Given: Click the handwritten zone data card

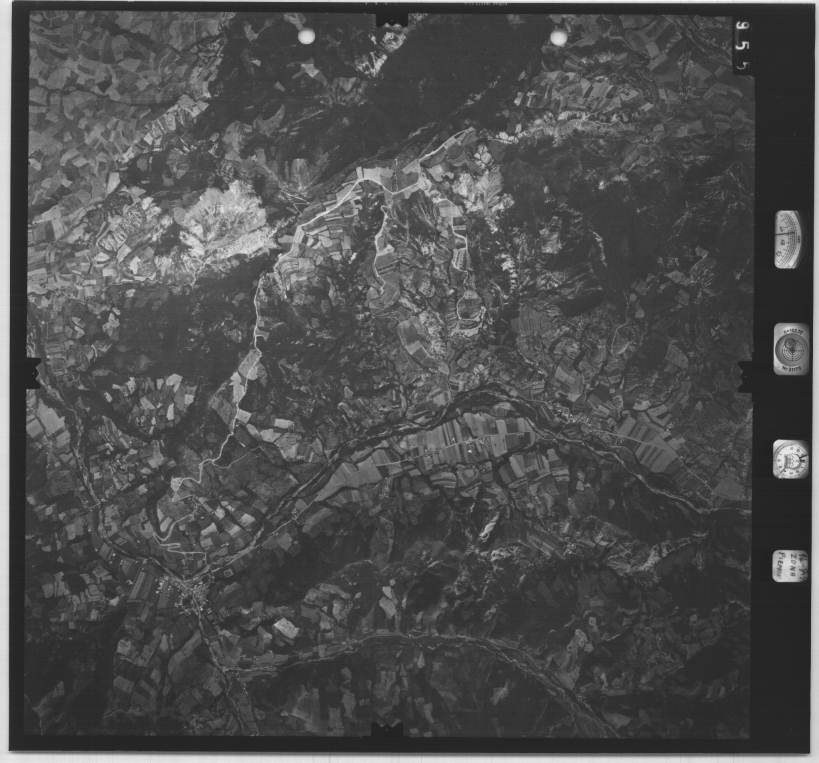Looking at the screenshot, I should point(788,566).
